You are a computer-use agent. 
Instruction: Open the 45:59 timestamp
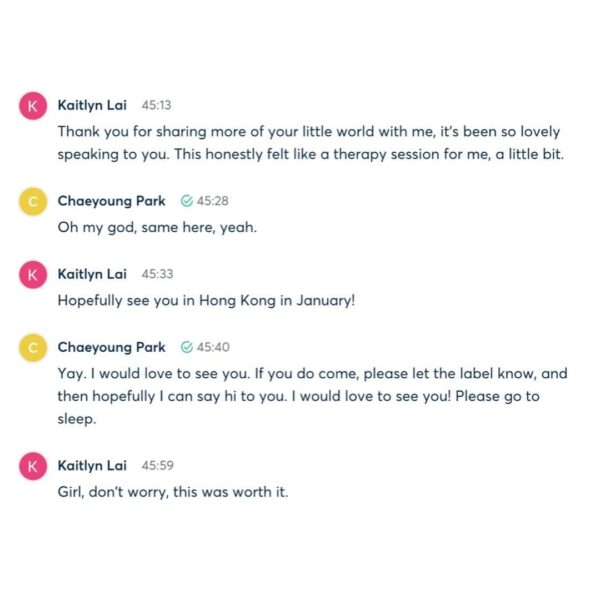click(158, 465)
